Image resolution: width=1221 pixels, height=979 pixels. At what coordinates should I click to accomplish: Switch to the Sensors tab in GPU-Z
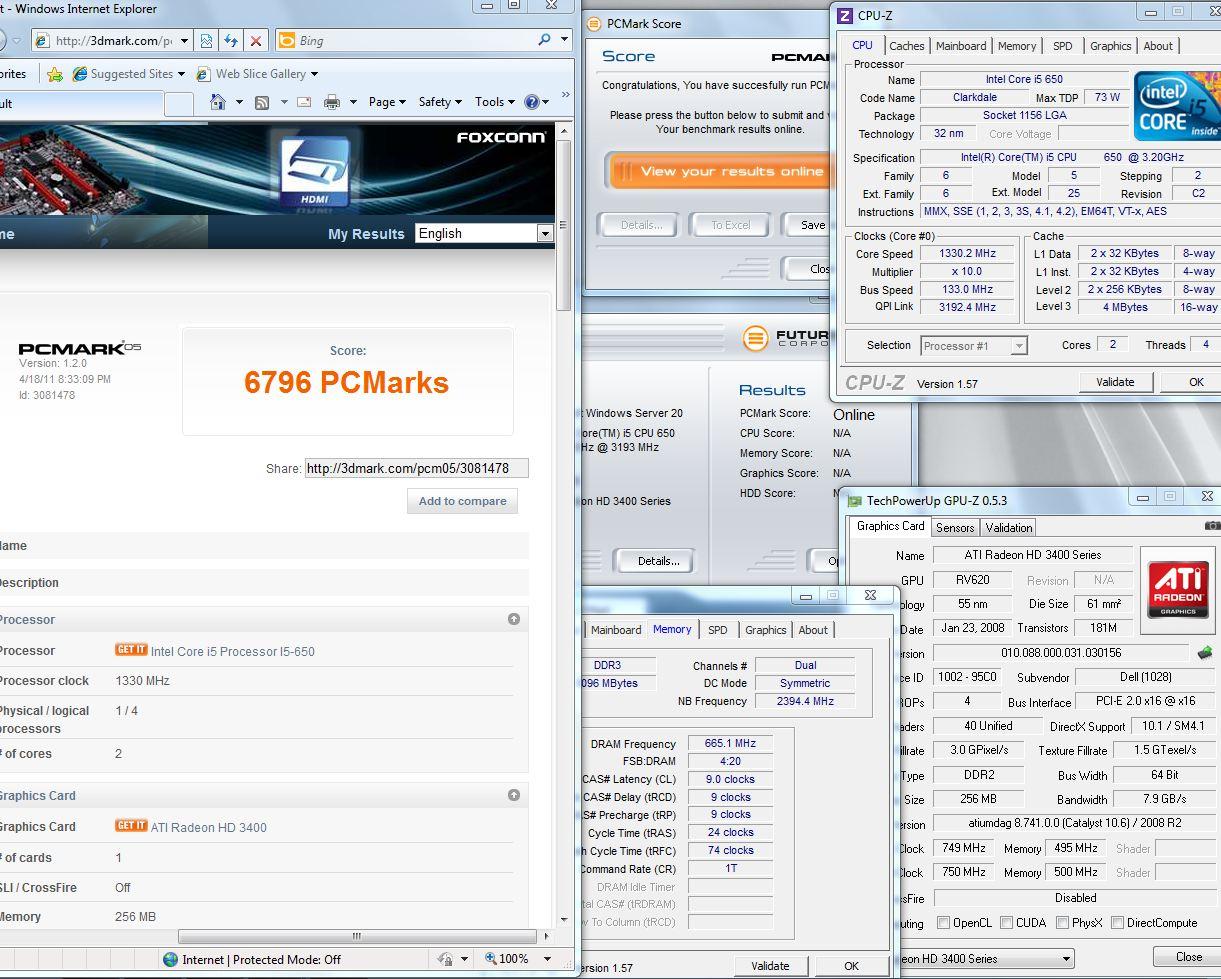(955, 528)
